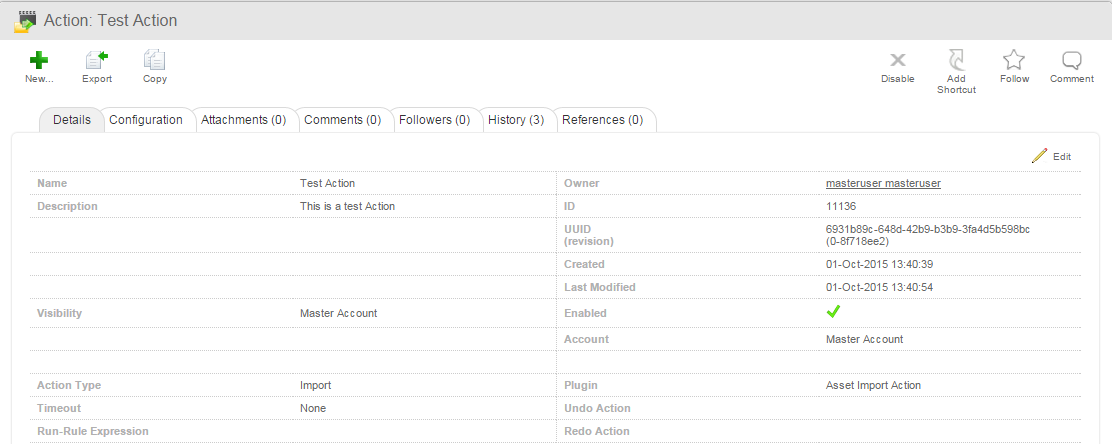Click the Action header icon
This screenshot has width=1112, height=444.
[25, 21]
